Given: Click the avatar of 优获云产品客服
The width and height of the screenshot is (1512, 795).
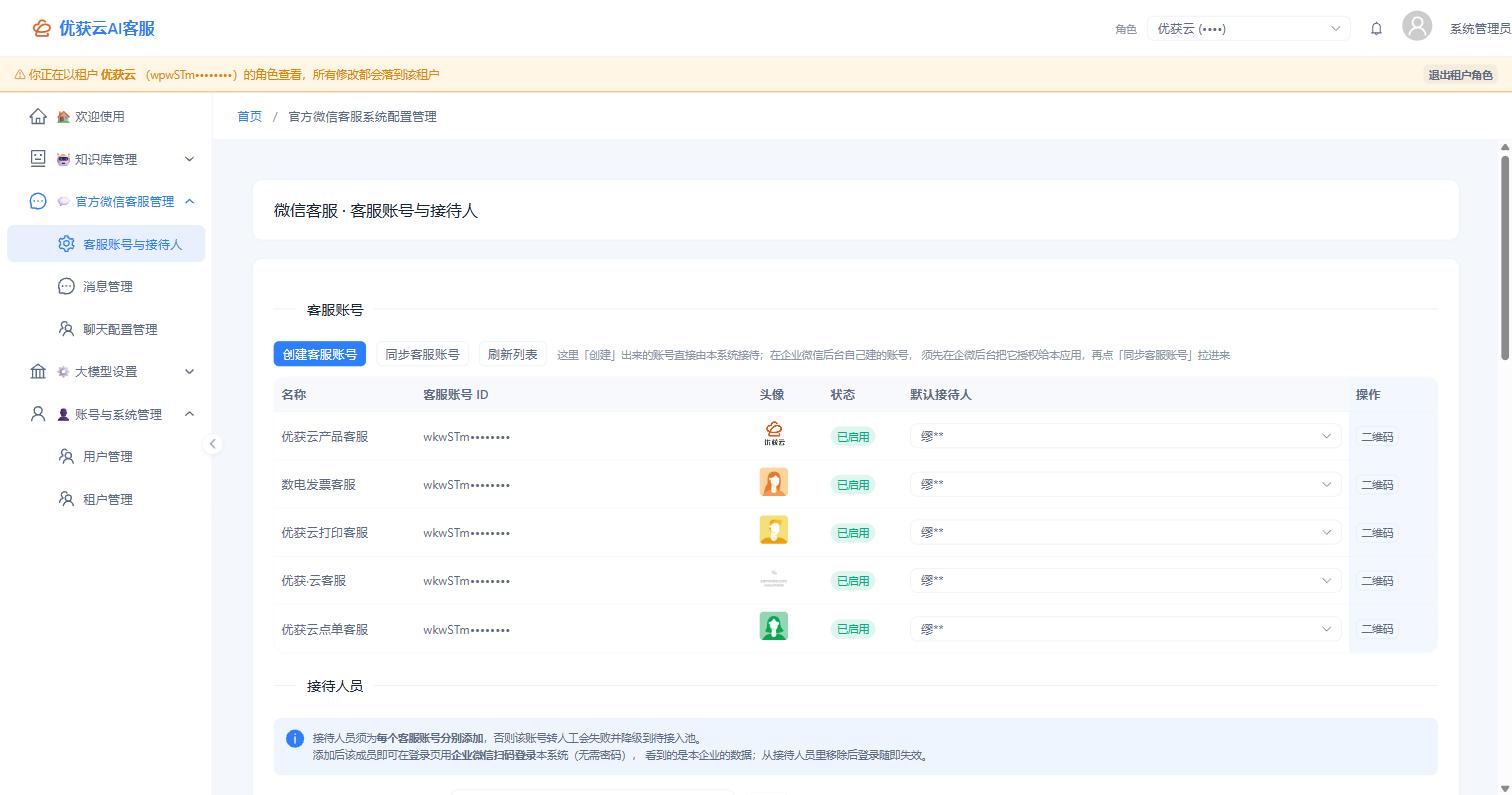Looking at the screenshot, I should pyautogui.click(x=774, y=434).
